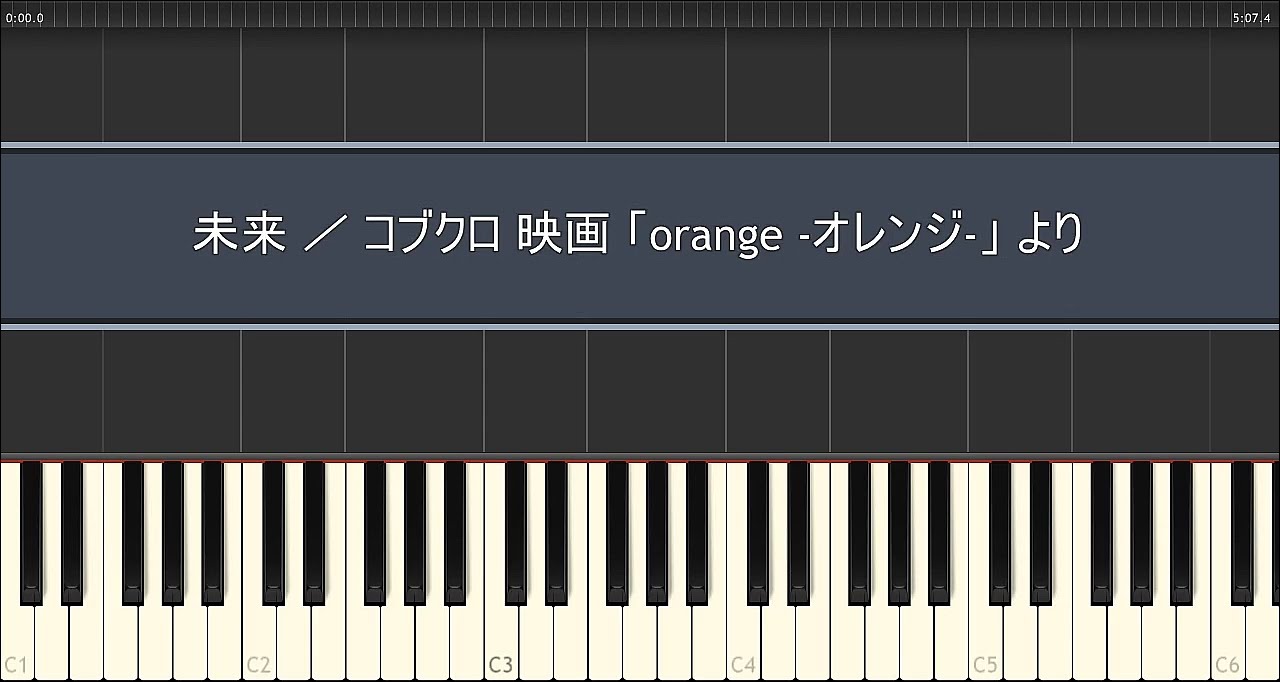Screen dimensions: 1280x682
Task: Click the song progress bar at top
Action: click(x=640, y=13)
